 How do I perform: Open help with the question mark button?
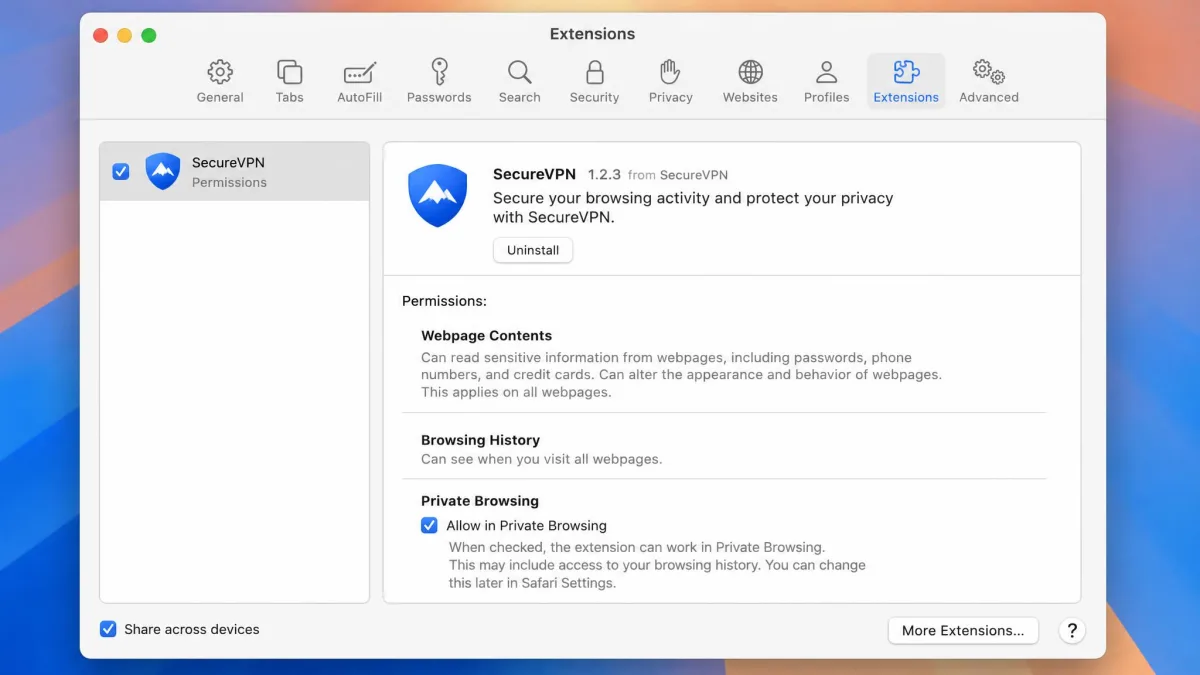(x=1072, y=630)
